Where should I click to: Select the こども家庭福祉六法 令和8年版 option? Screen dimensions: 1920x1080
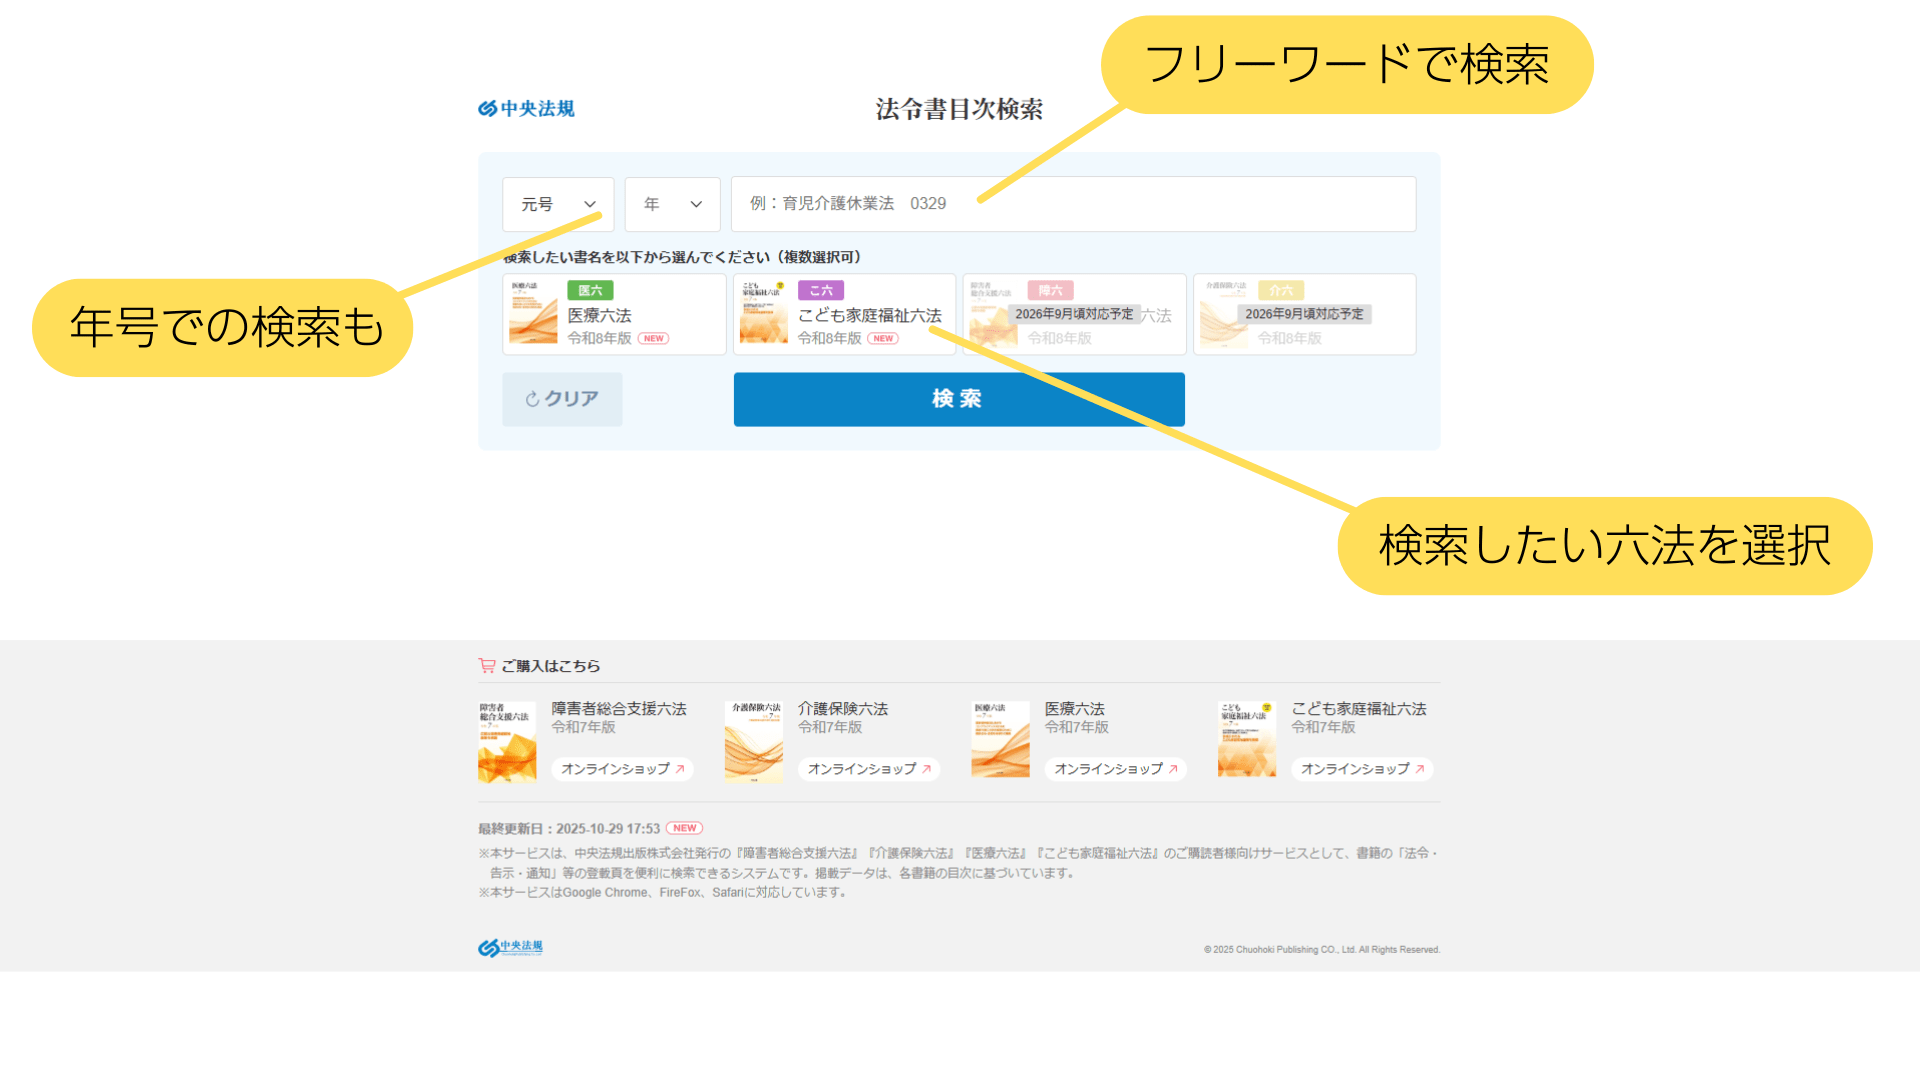coord(844,315)
